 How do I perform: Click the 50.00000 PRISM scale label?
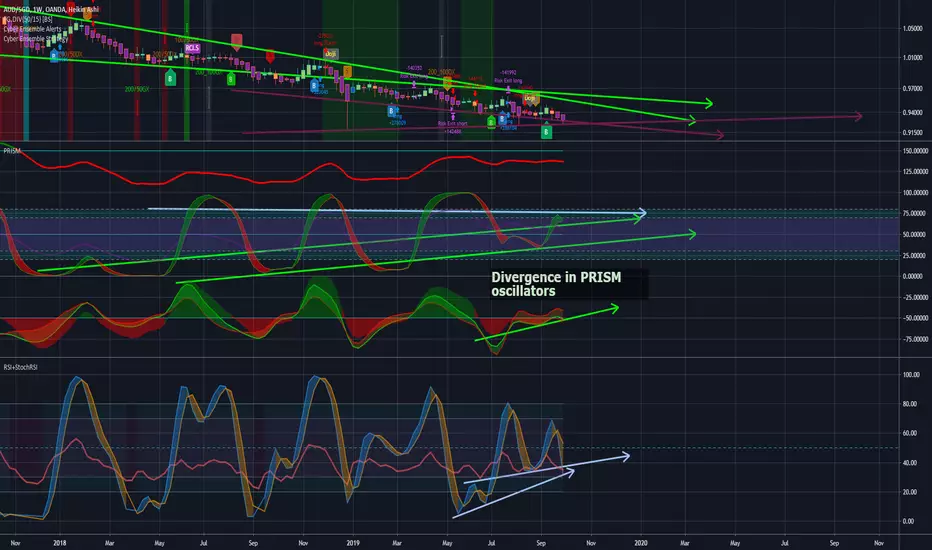point(915,235)
